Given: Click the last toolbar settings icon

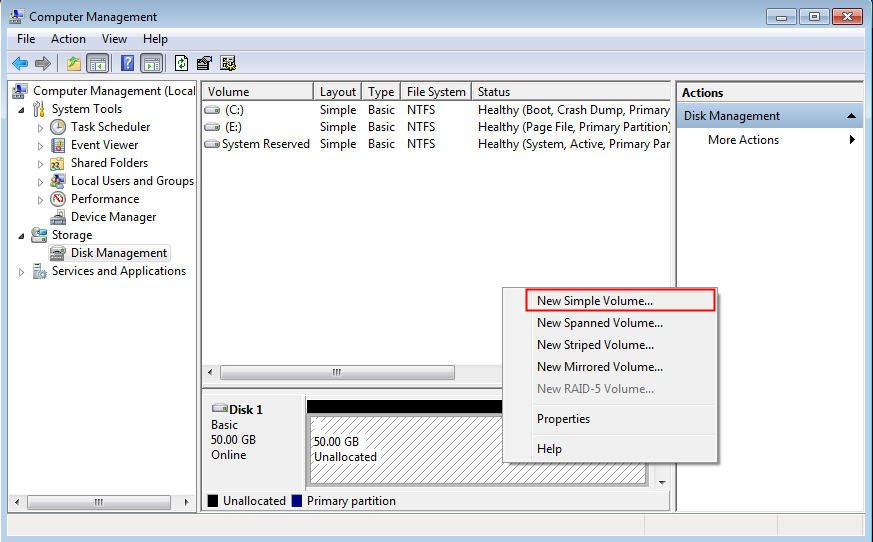Looking at the screenshot, I should point(228,63).
